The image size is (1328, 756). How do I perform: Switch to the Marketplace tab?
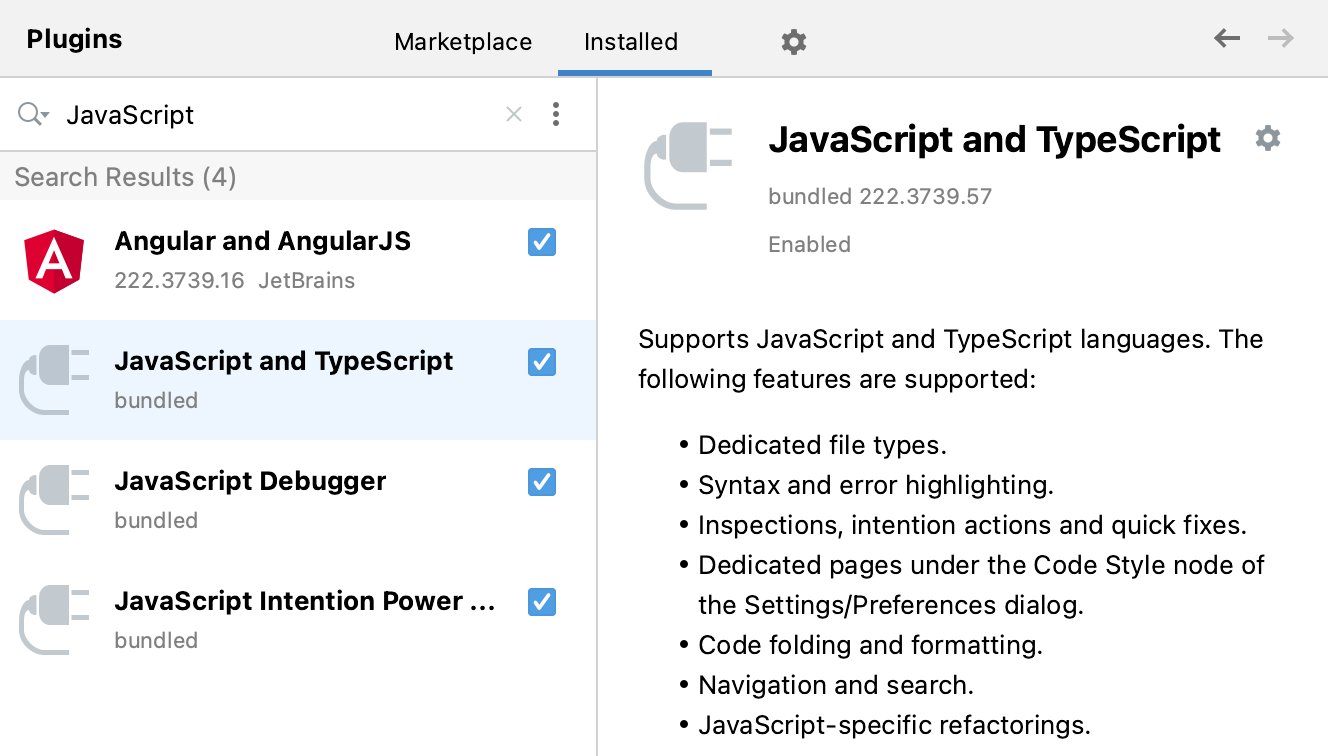click(x=463, y=42)
